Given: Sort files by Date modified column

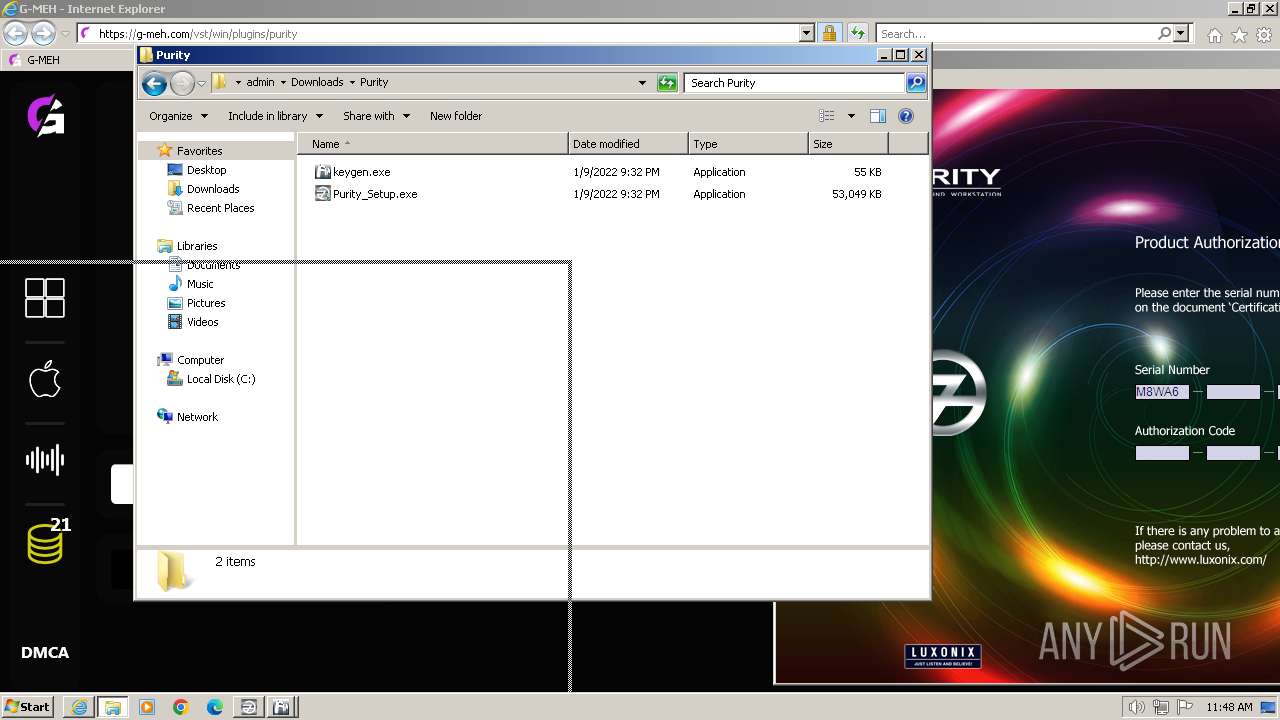Looking at the screenshot, I should (628, 144).
